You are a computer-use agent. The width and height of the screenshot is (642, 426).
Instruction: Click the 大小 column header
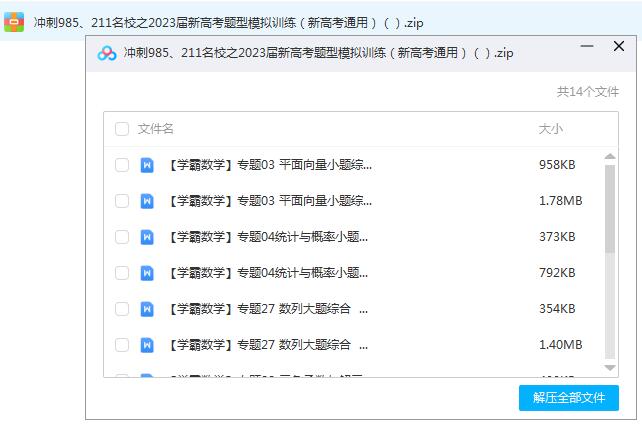click(x=550, y=129)
